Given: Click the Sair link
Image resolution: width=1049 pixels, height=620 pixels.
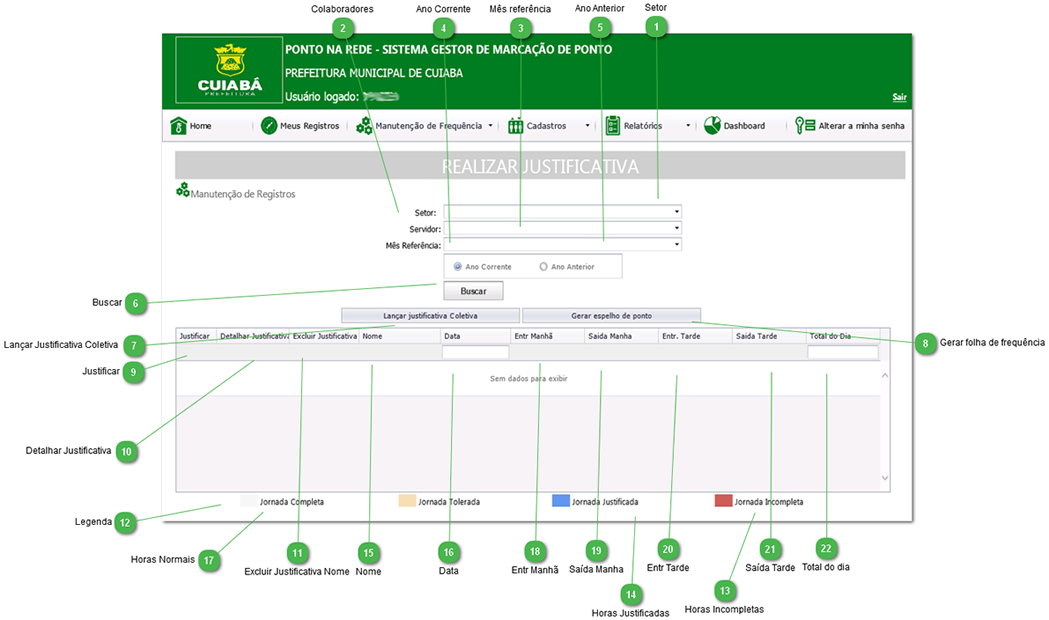Looking at the screenshot, I should tap(900, 97).
